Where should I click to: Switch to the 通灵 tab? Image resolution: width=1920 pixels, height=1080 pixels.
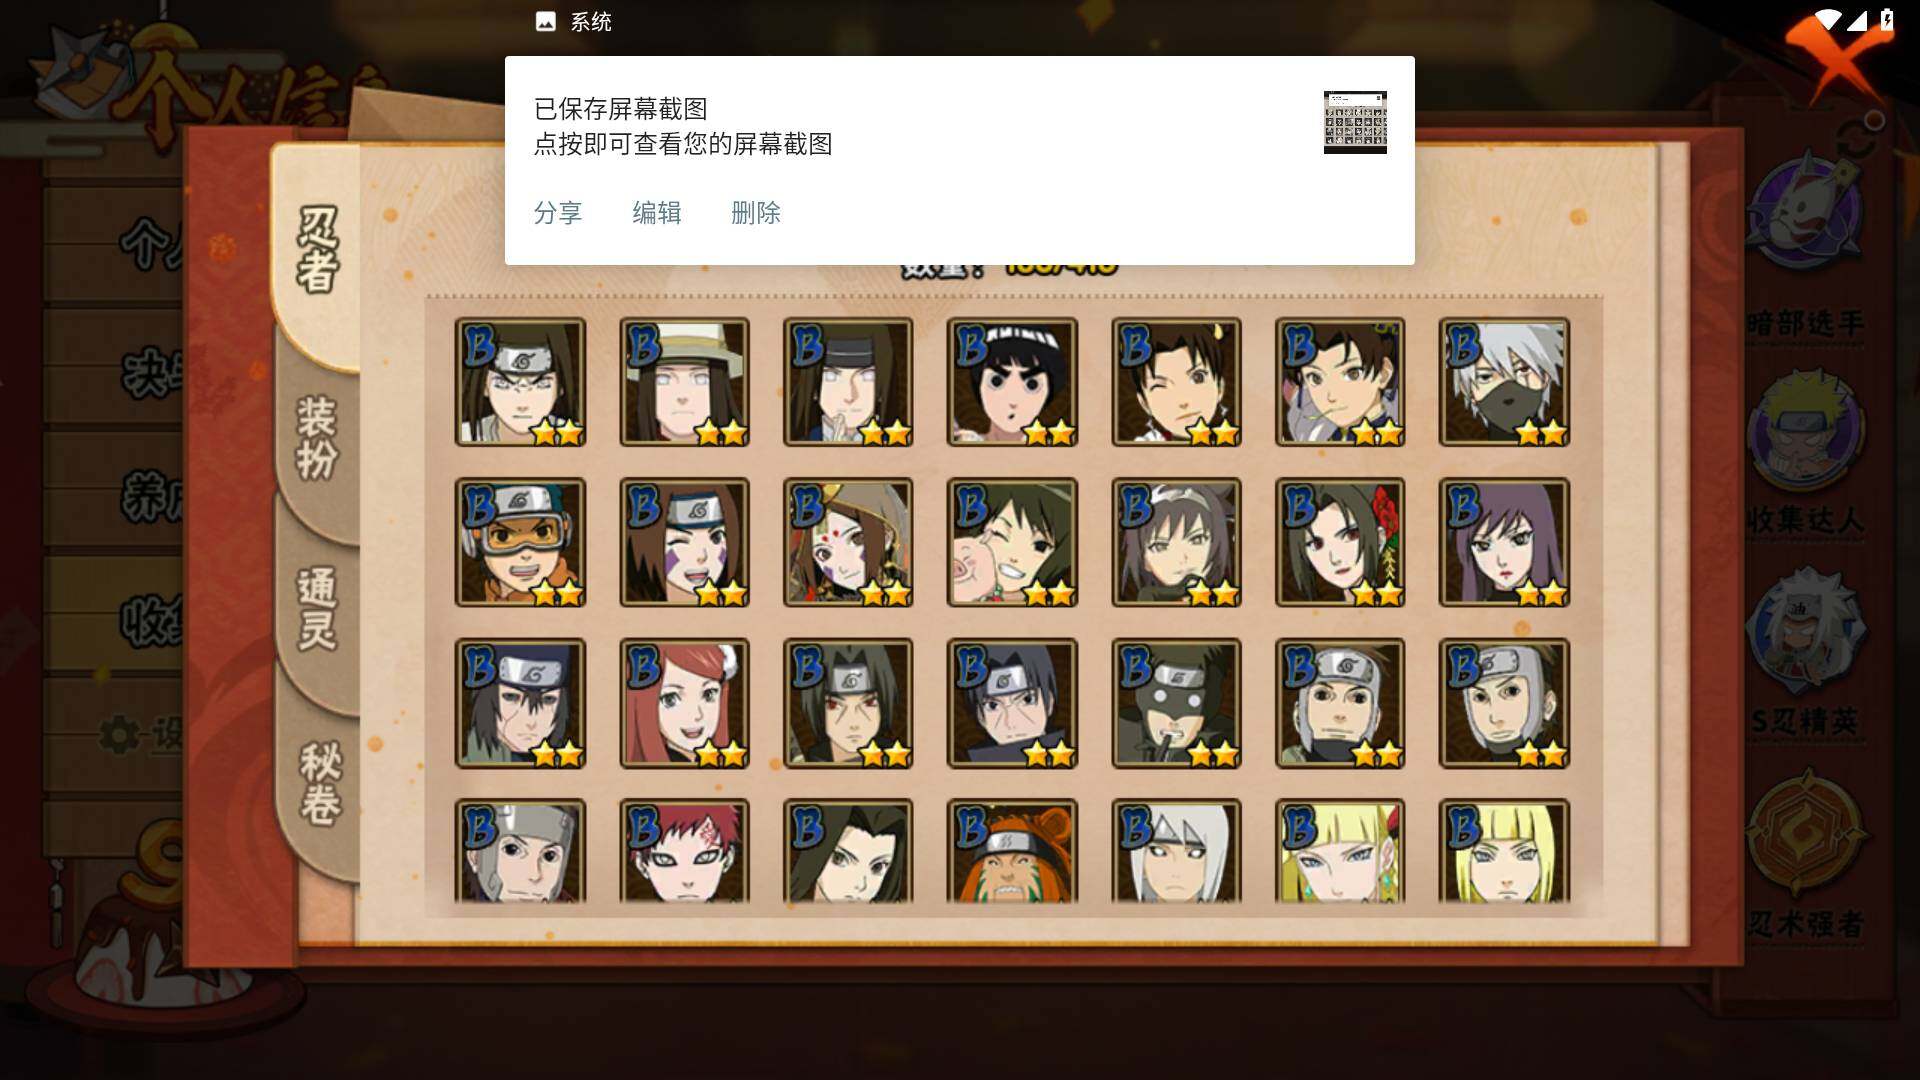coord(318,608)
